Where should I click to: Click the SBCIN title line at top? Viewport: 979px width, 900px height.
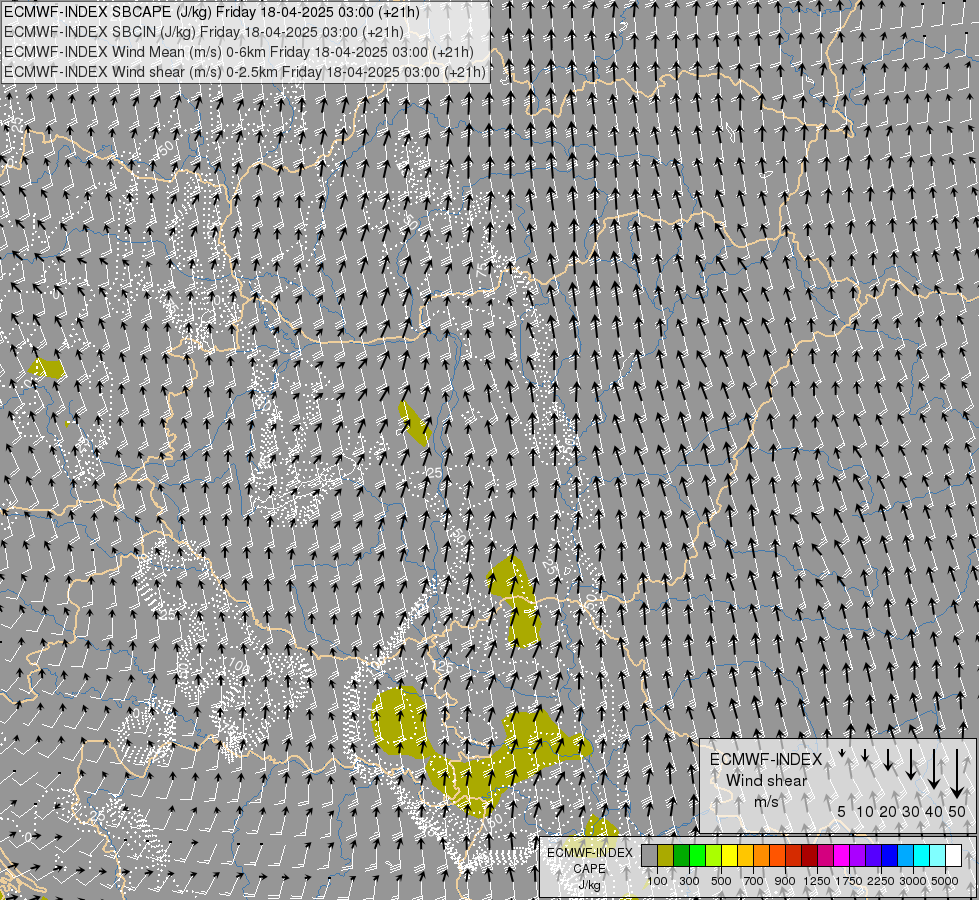(204, 32)
